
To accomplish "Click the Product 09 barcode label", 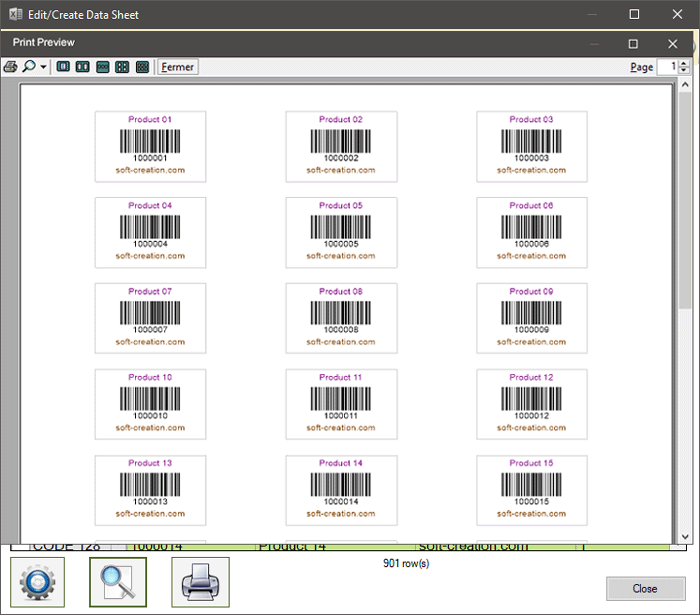I will tap(532, 318).
